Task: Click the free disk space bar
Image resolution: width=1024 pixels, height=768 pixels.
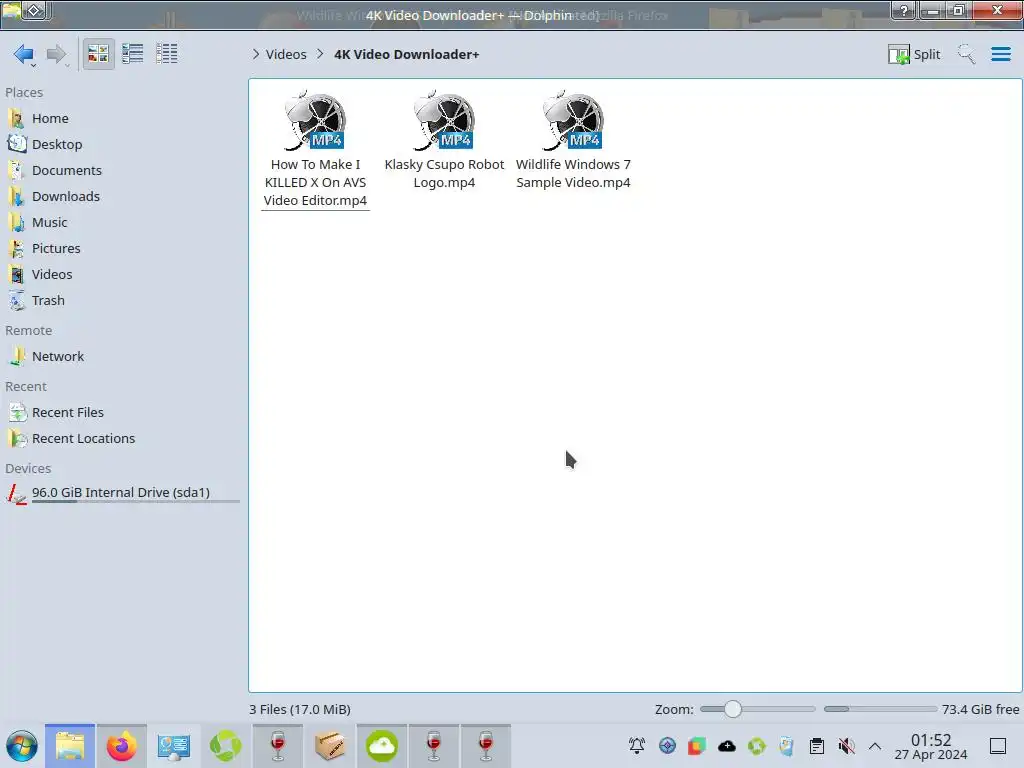Action: [880, 709]
